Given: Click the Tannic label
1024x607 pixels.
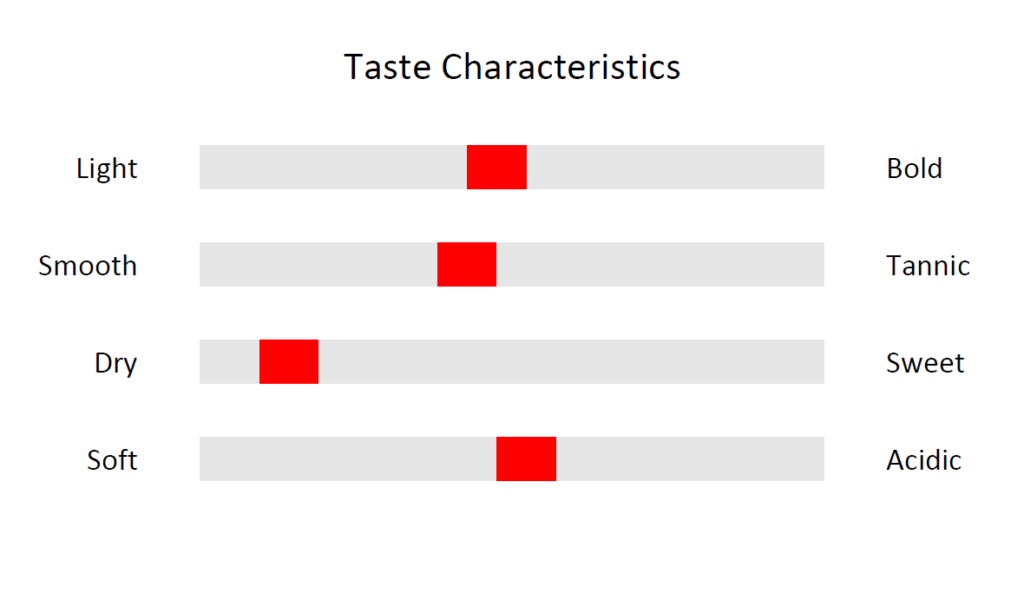Looking at the screenshot, I should (928, 266).
